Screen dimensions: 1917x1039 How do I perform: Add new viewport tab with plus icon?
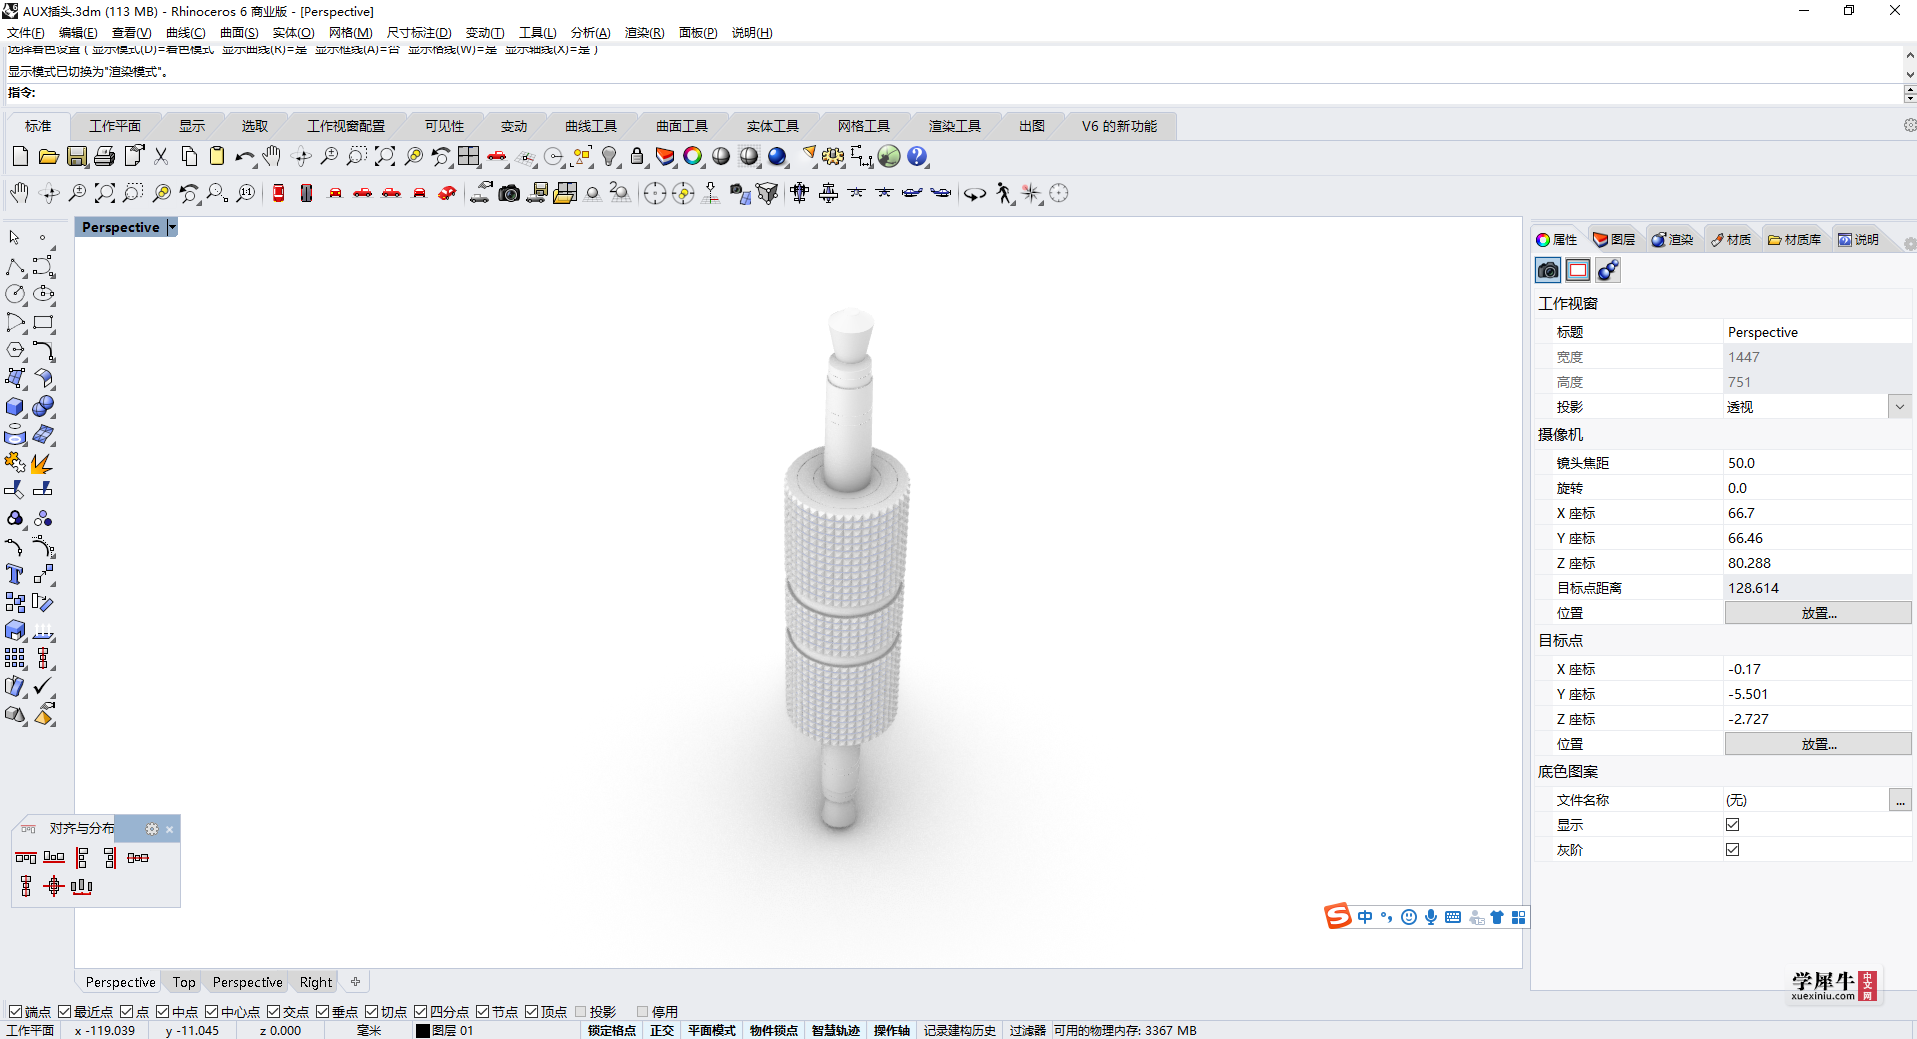(355, 982)
